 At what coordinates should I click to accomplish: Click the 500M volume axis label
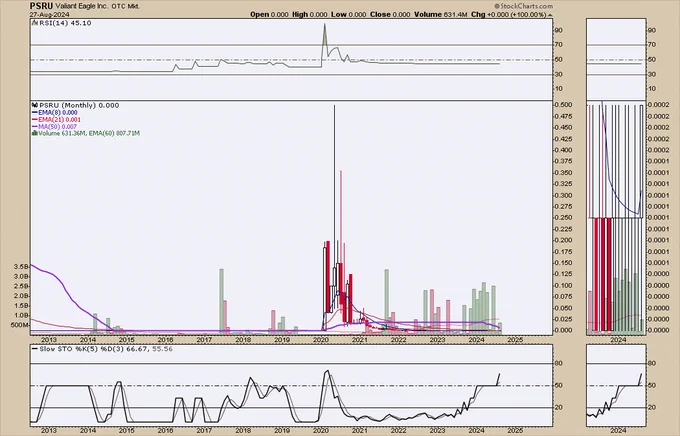20,325
